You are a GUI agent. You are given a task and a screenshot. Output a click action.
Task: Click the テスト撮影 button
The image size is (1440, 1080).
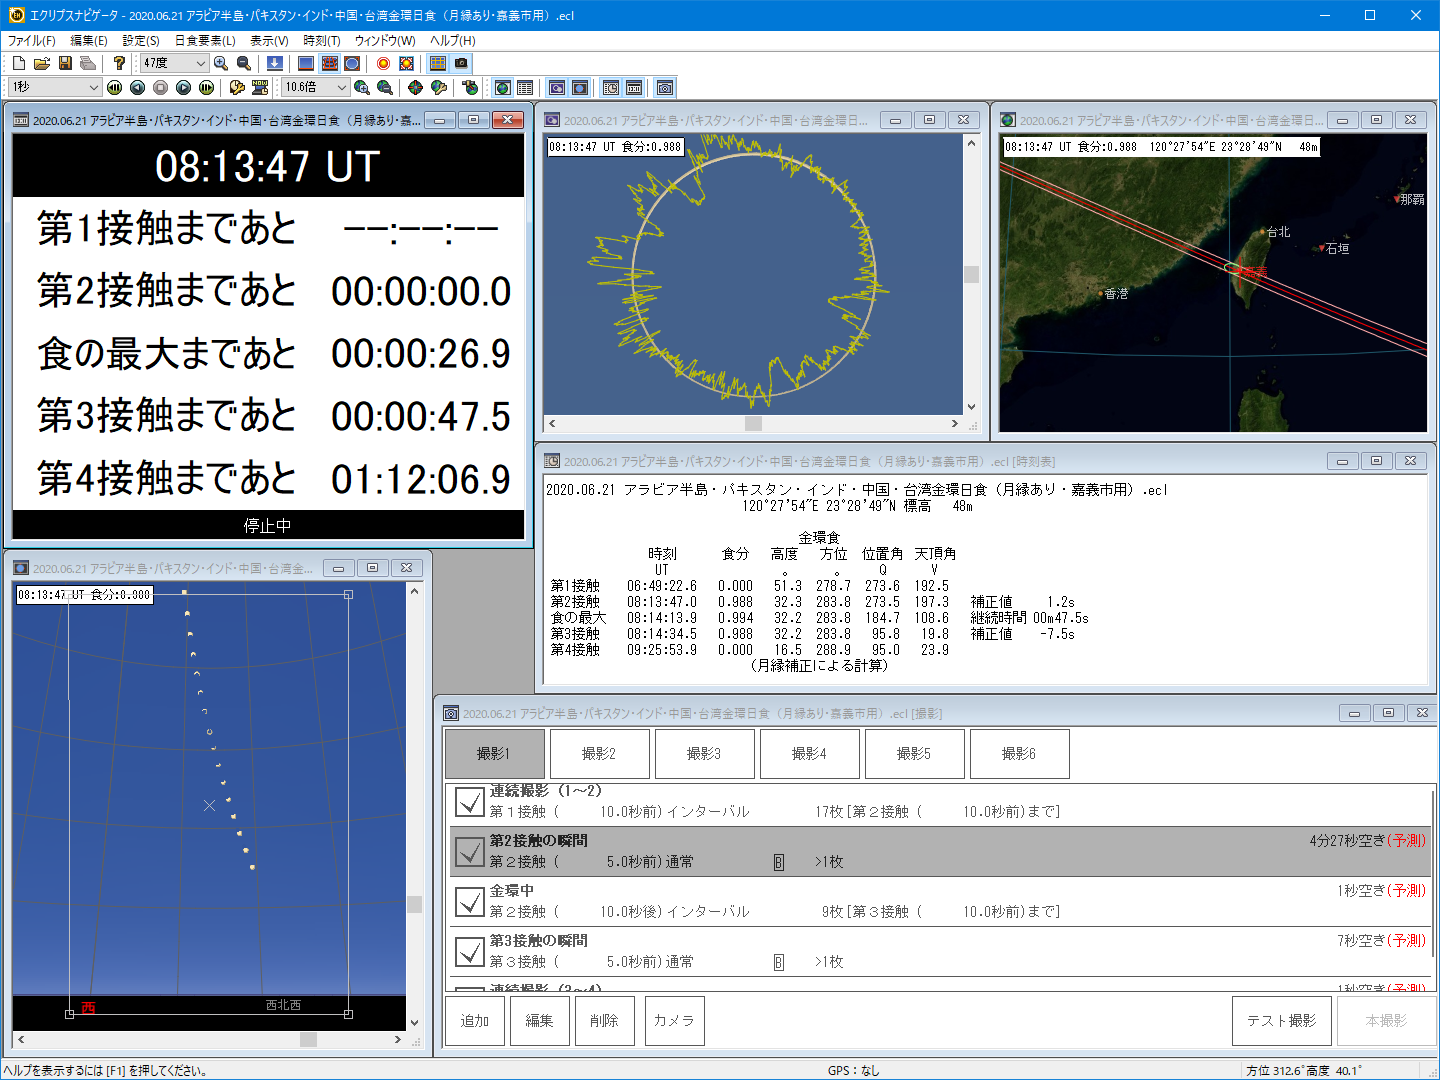[1282, 1021]
